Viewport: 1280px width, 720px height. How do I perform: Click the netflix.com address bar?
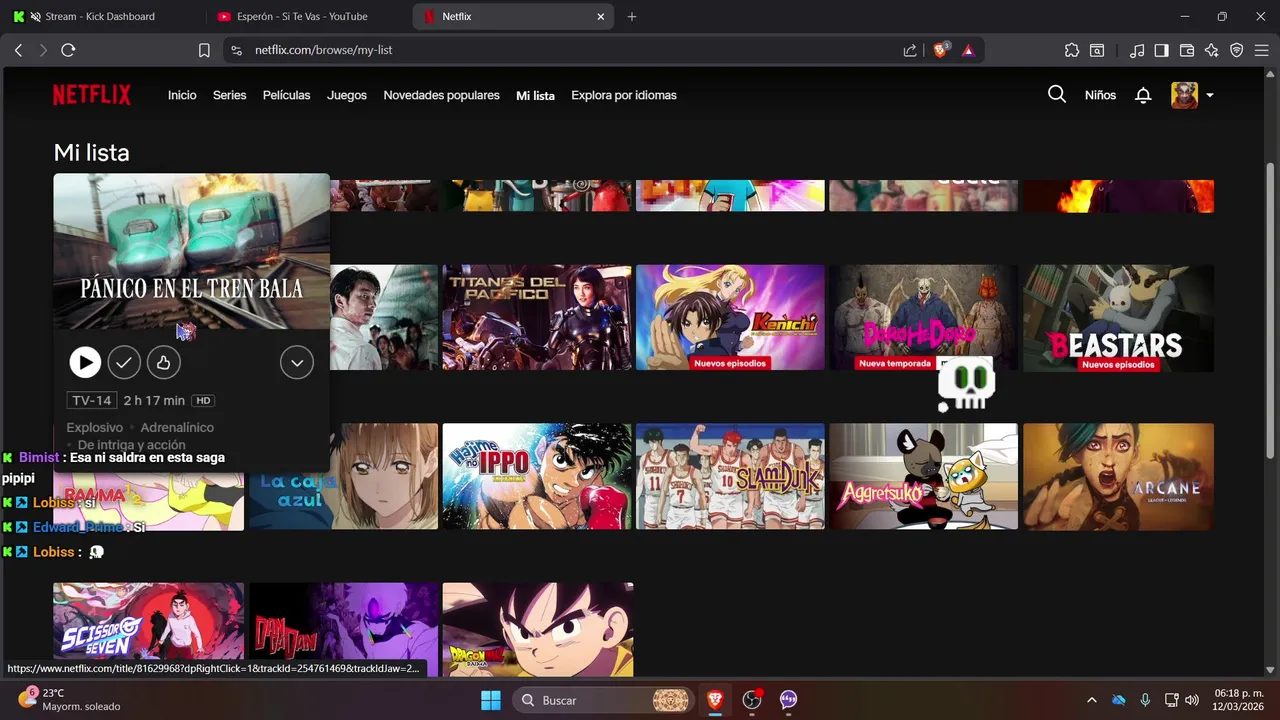(560, 50)
